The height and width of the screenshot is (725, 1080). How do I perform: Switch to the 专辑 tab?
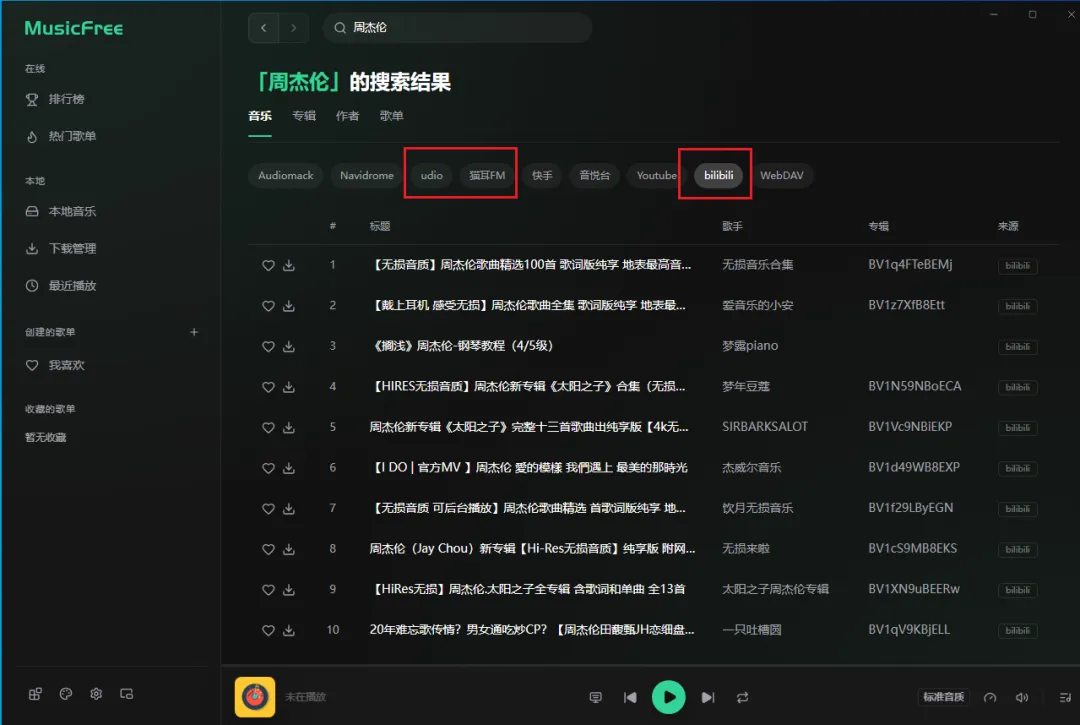pos(304,116)
